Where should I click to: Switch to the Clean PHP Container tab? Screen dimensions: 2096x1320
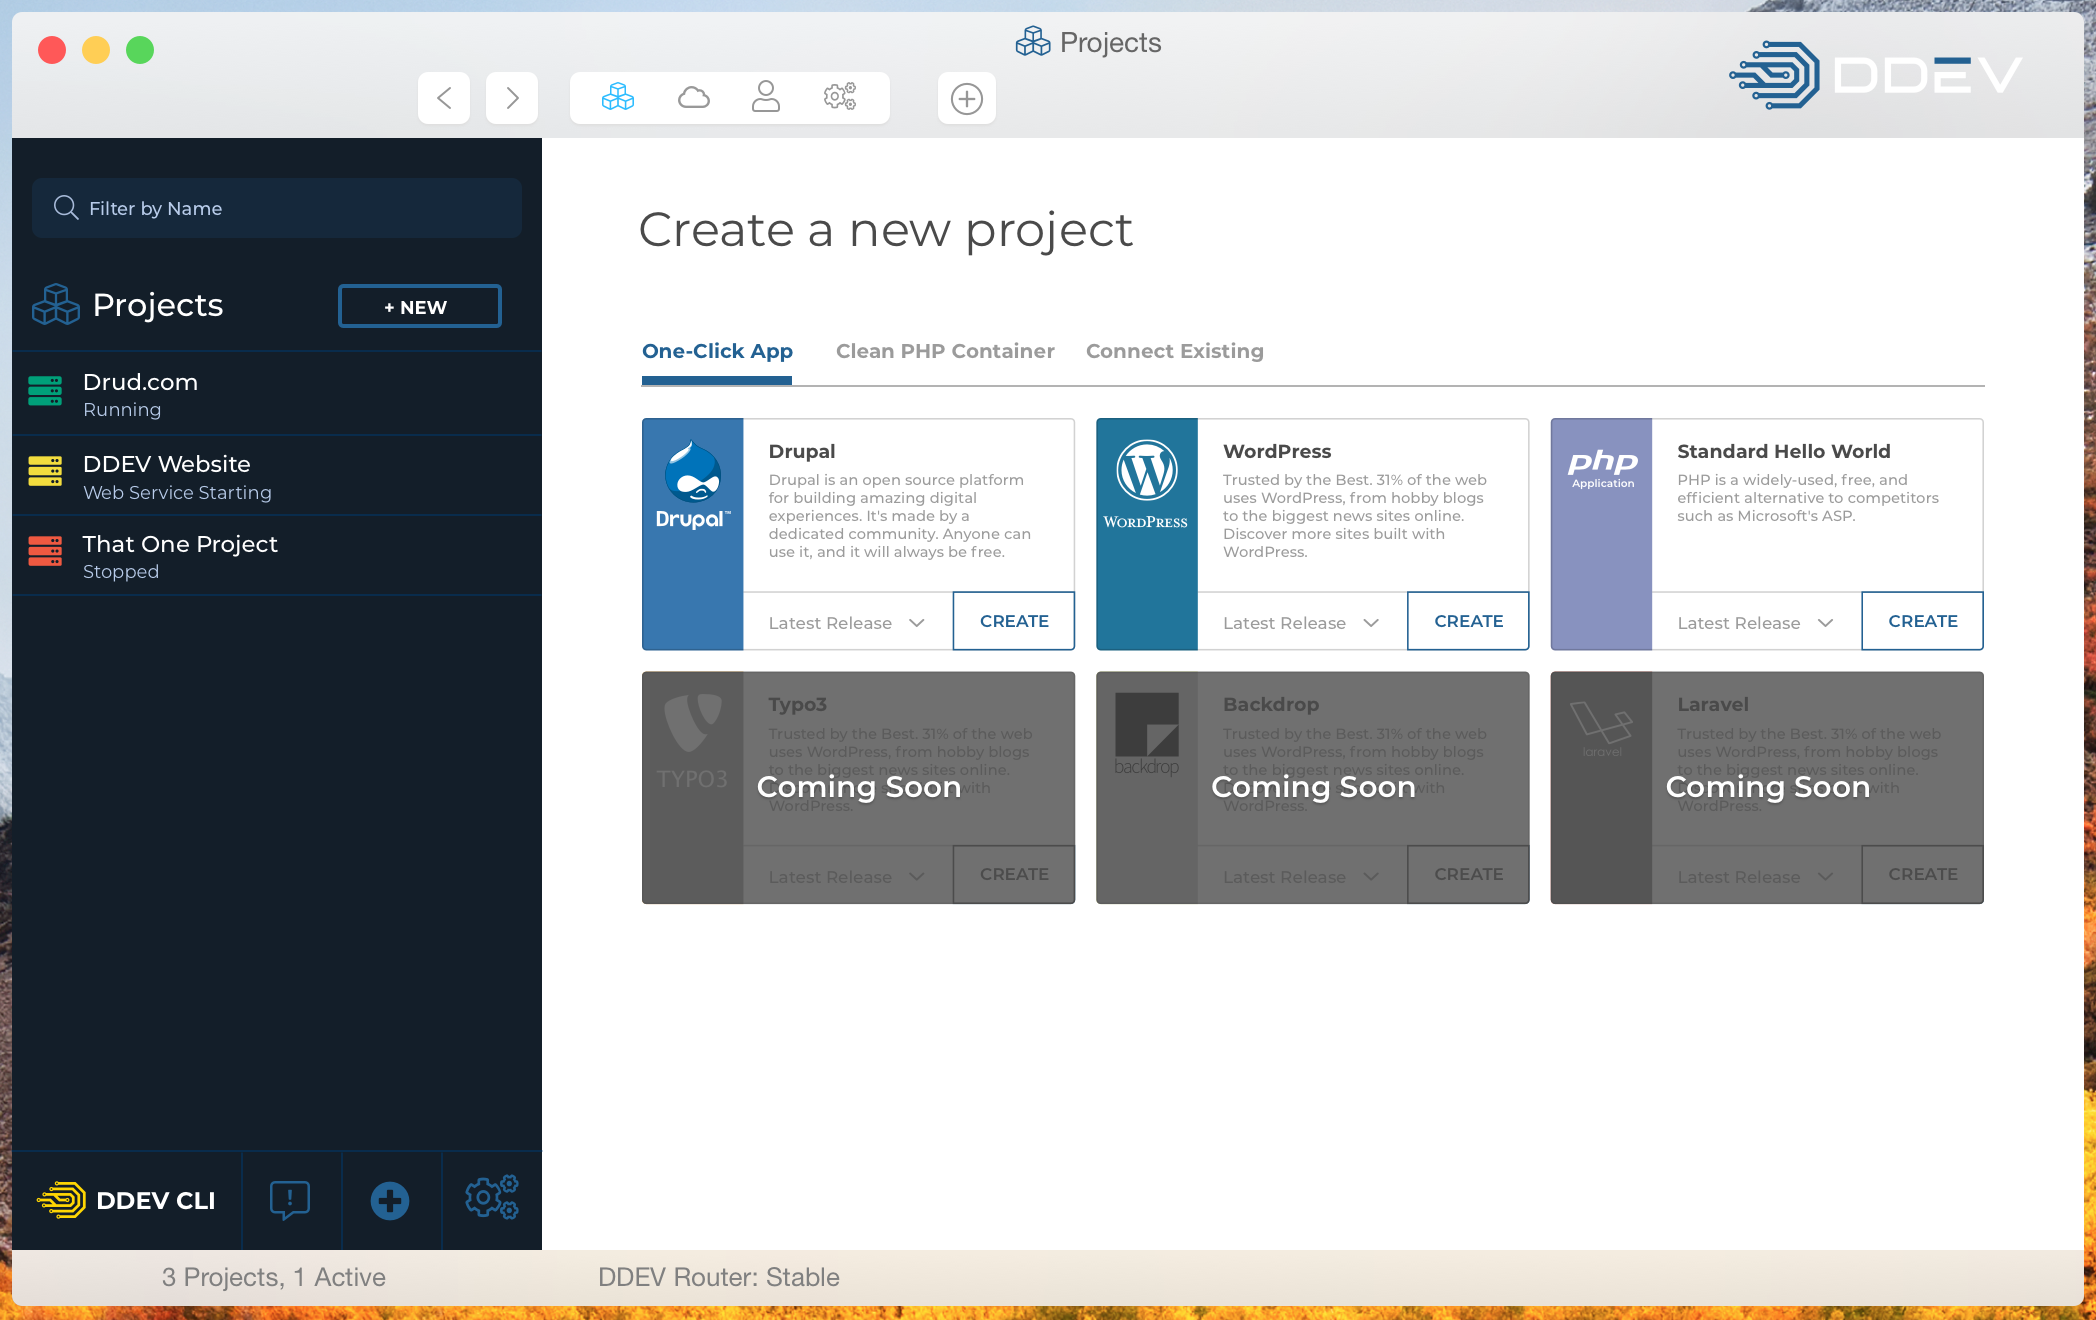click(945, 351)
